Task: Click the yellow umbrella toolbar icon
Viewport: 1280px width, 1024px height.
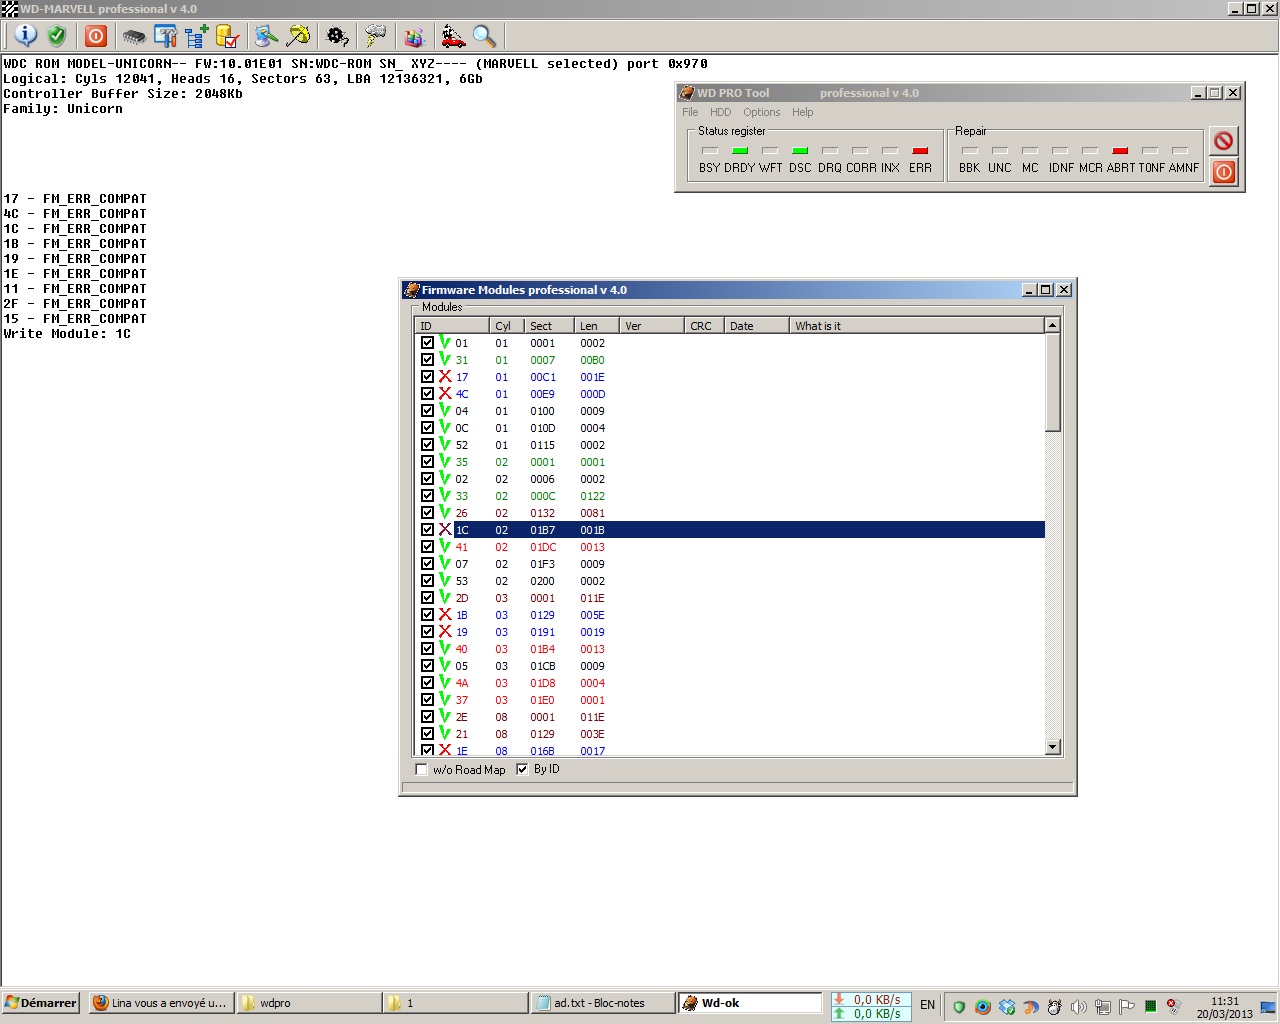Action: [298, 36]
